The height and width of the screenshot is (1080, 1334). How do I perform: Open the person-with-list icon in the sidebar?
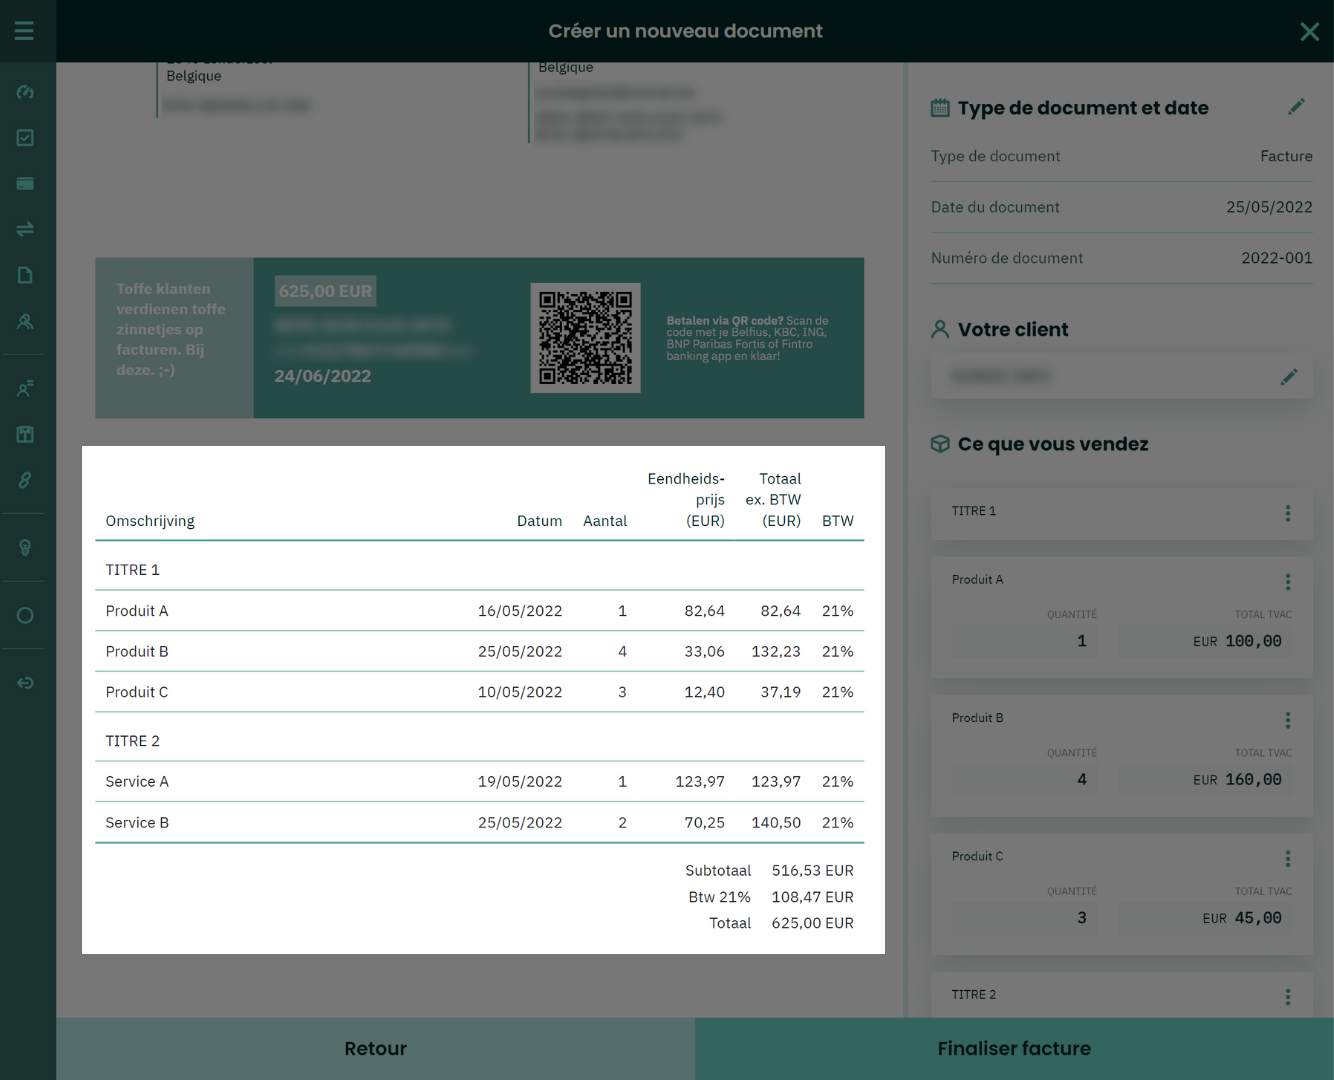pyautogui.click(x=25, y=389)
